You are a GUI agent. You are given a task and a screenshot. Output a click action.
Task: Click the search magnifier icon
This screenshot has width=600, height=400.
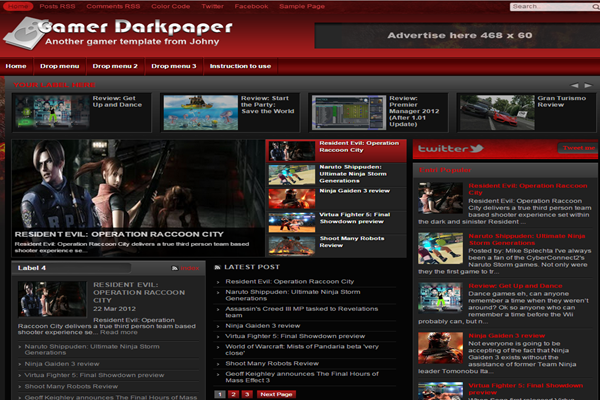tap(595, 7)
